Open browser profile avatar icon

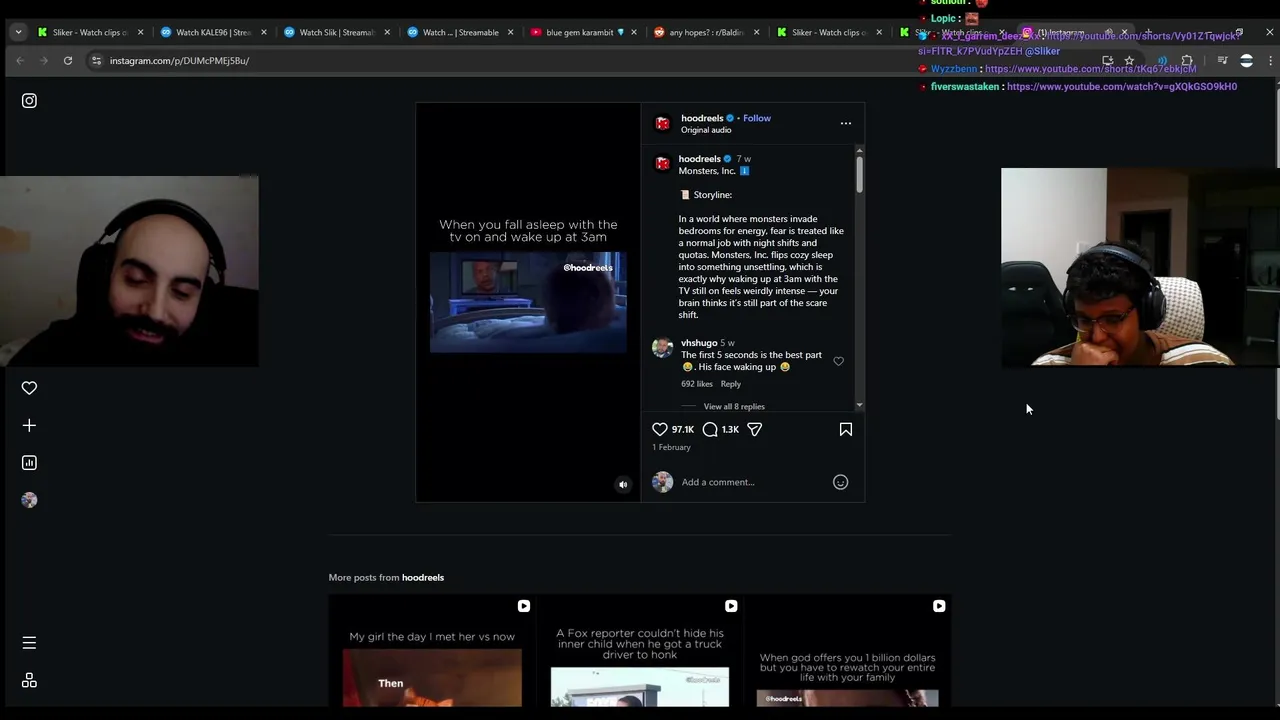pyautogui.click(x=1246, y=61)
